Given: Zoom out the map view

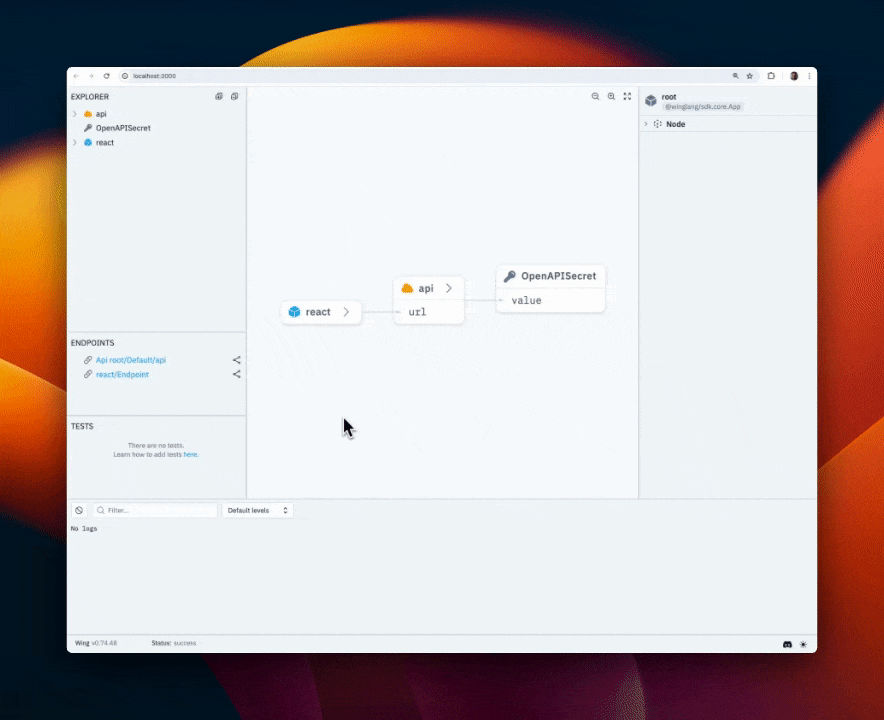Looking at the screenshot, I should (x=595, y=96).
